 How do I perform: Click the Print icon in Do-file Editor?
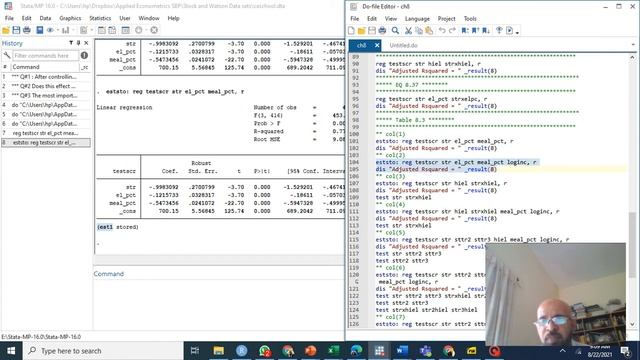(382, 31)
